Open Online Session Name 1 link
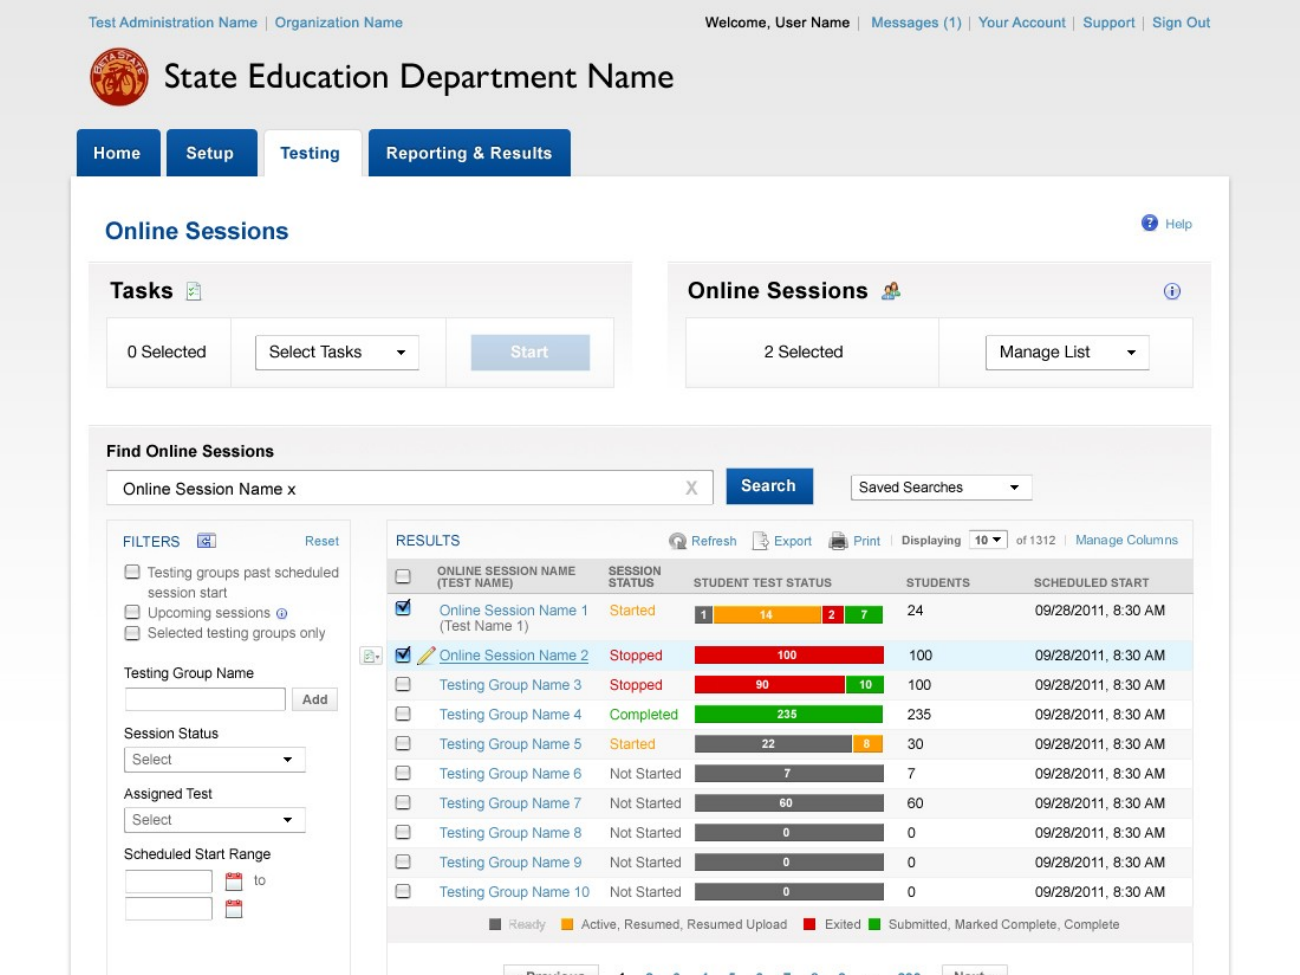This screenshot has height=975, width=1300. 514,610
